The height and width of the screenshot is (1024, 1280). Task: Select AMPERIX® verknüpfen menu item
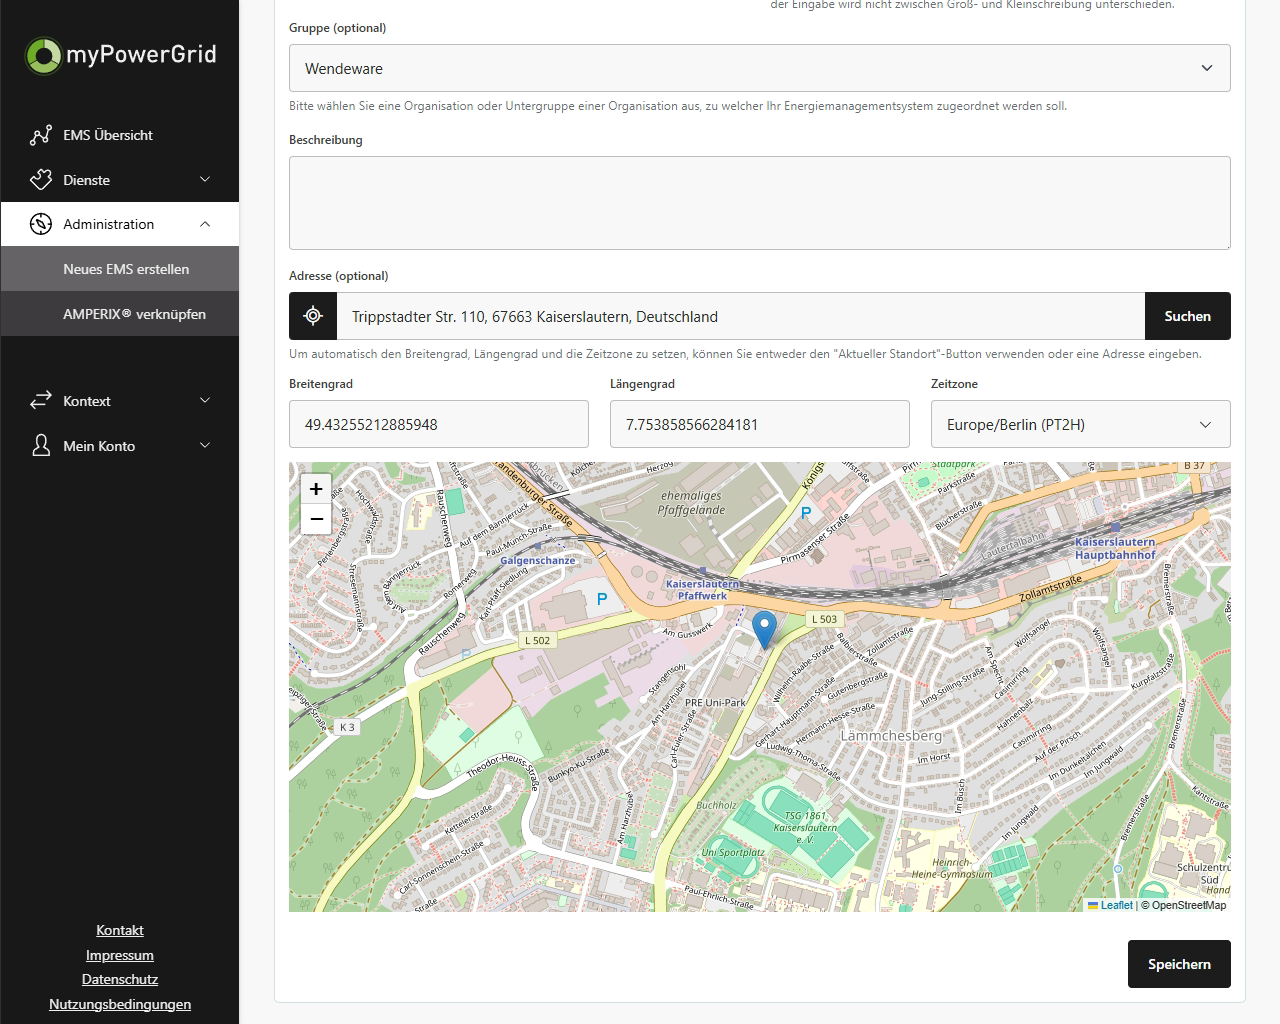pyautogui.click(x=120, y=314)
